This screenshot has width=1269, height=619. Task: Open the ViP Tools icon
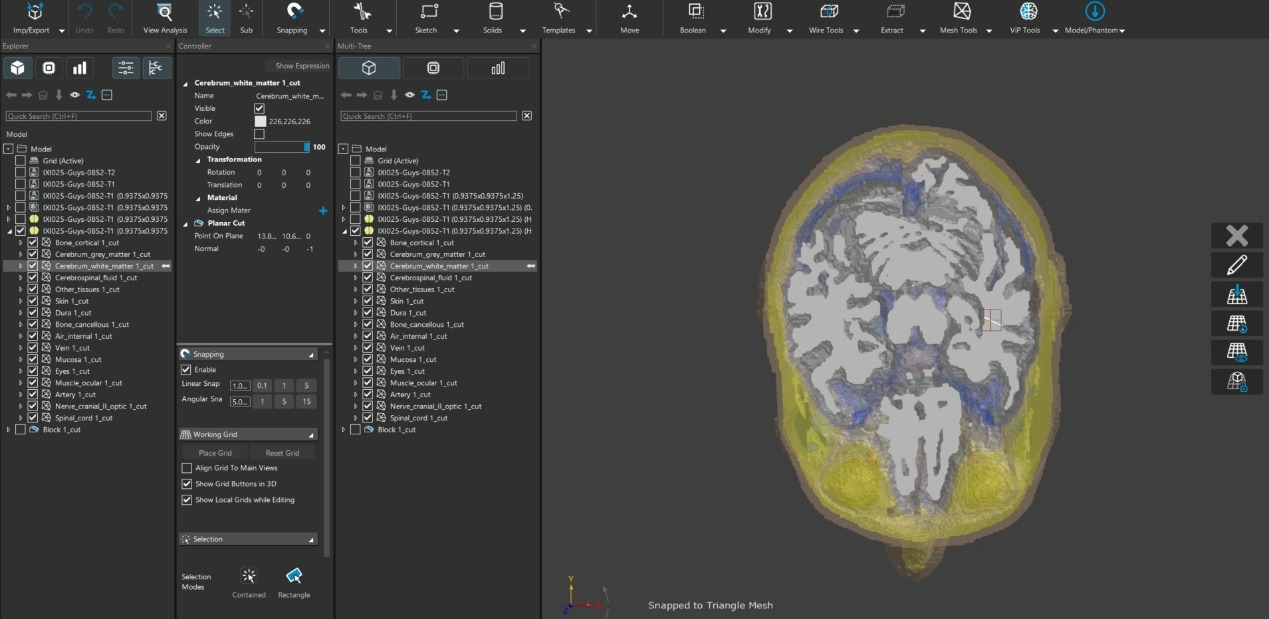pos(1027,12)
